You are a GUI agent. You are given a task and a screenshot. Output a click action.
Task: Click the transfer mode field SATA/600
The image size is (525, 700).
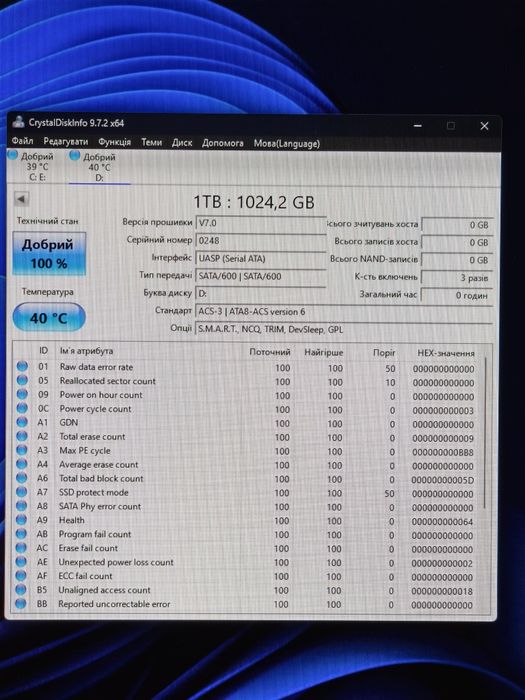[261, 276]
